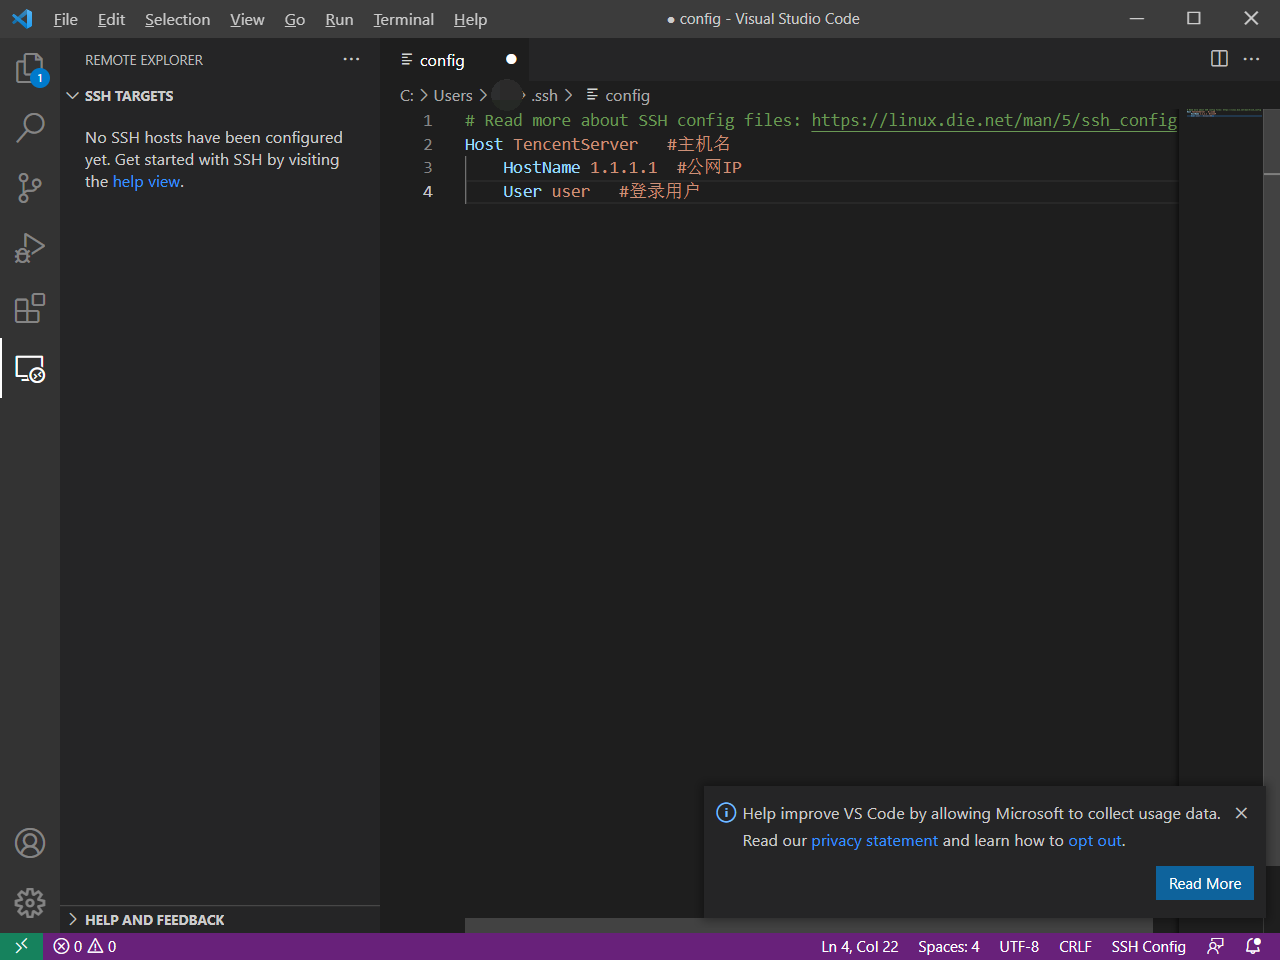Open the Edit menu
Viewport: 1280px width, 960px height.
click(x=111, y=19)
